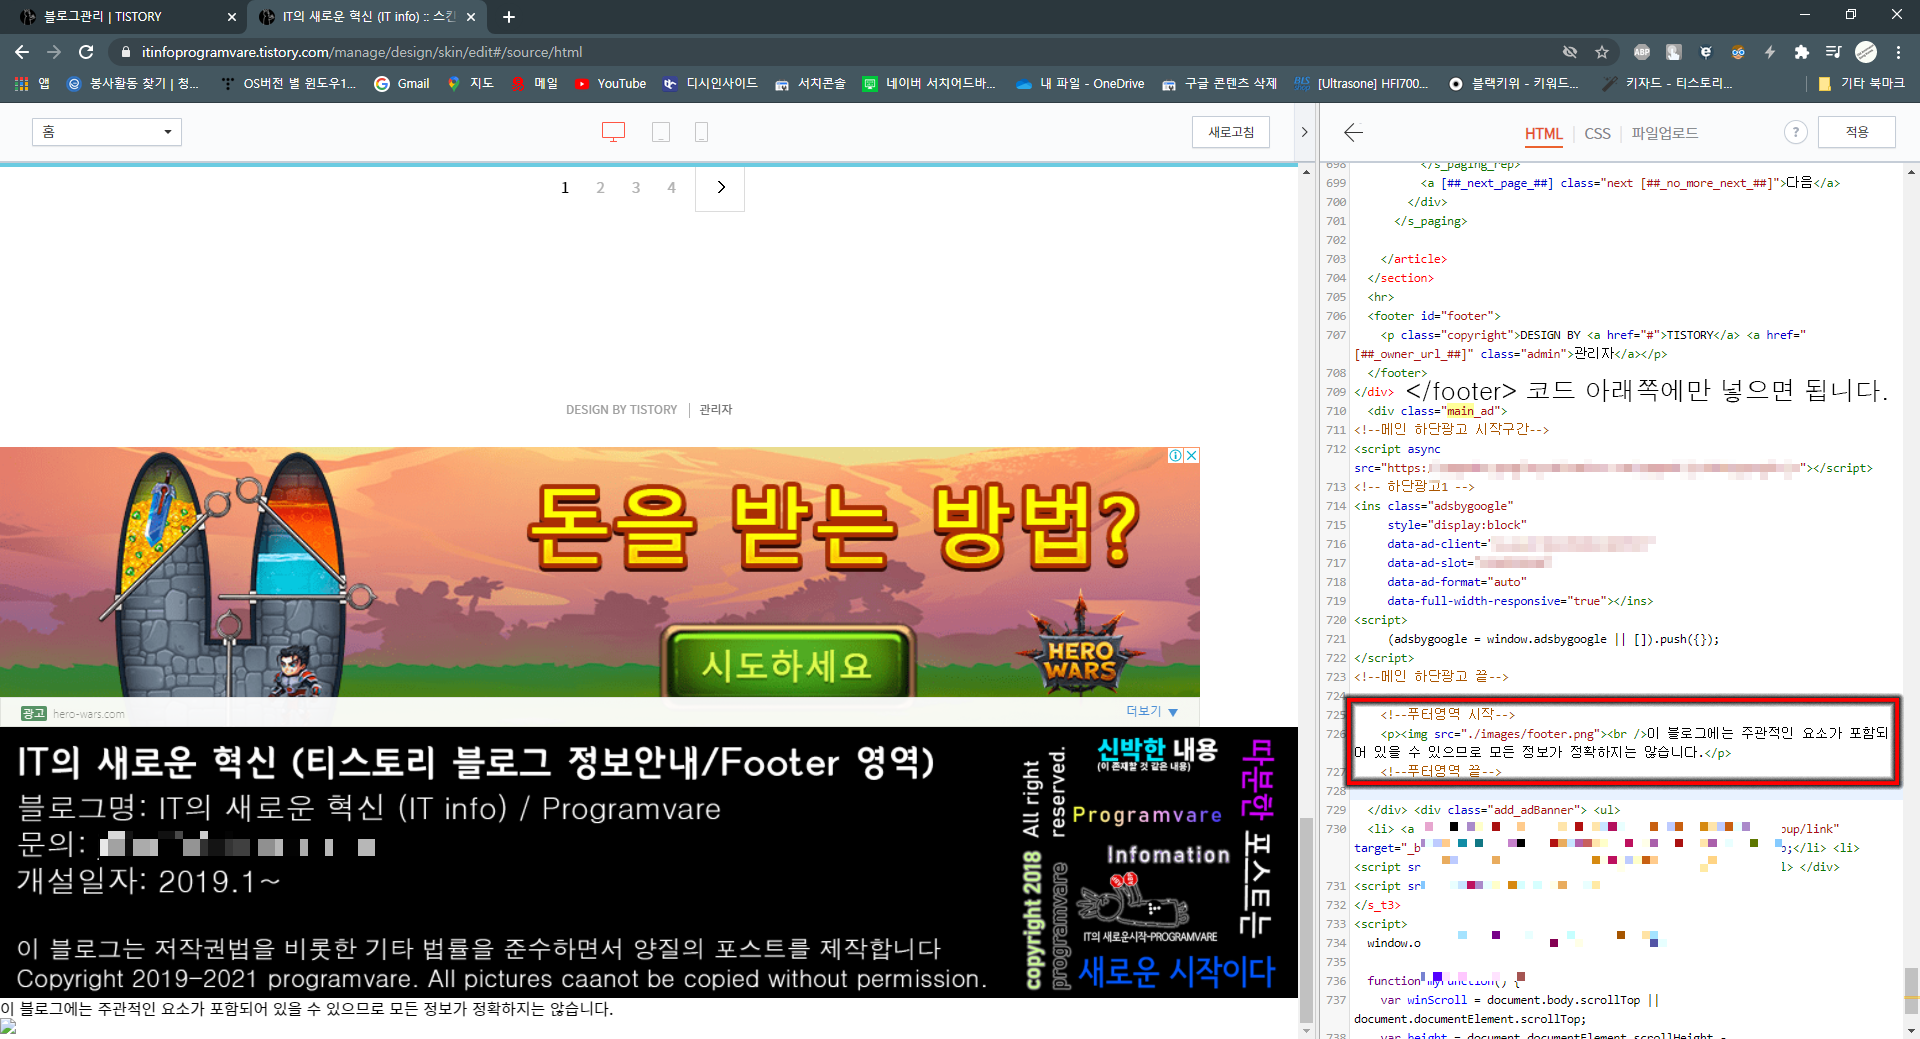Image resolution: width=1920 pixels, height=1039 pixels.
Task: Open the ABP Adblock Plus extension
Action: (x=1642, y=52)
